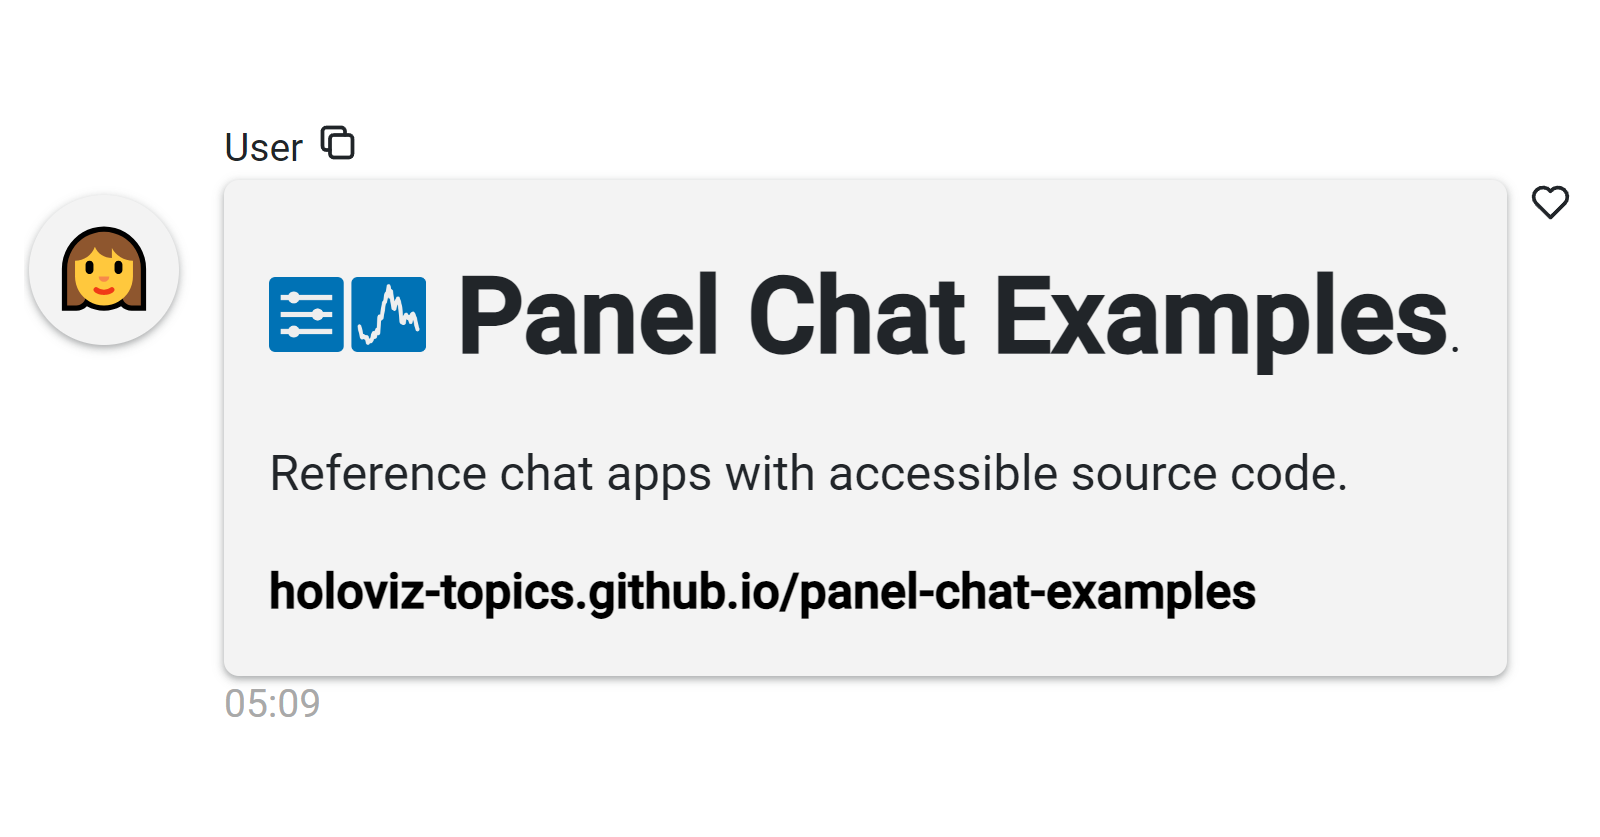Select the "User" name label
The image size is (1600, 837).
[263, 148]
